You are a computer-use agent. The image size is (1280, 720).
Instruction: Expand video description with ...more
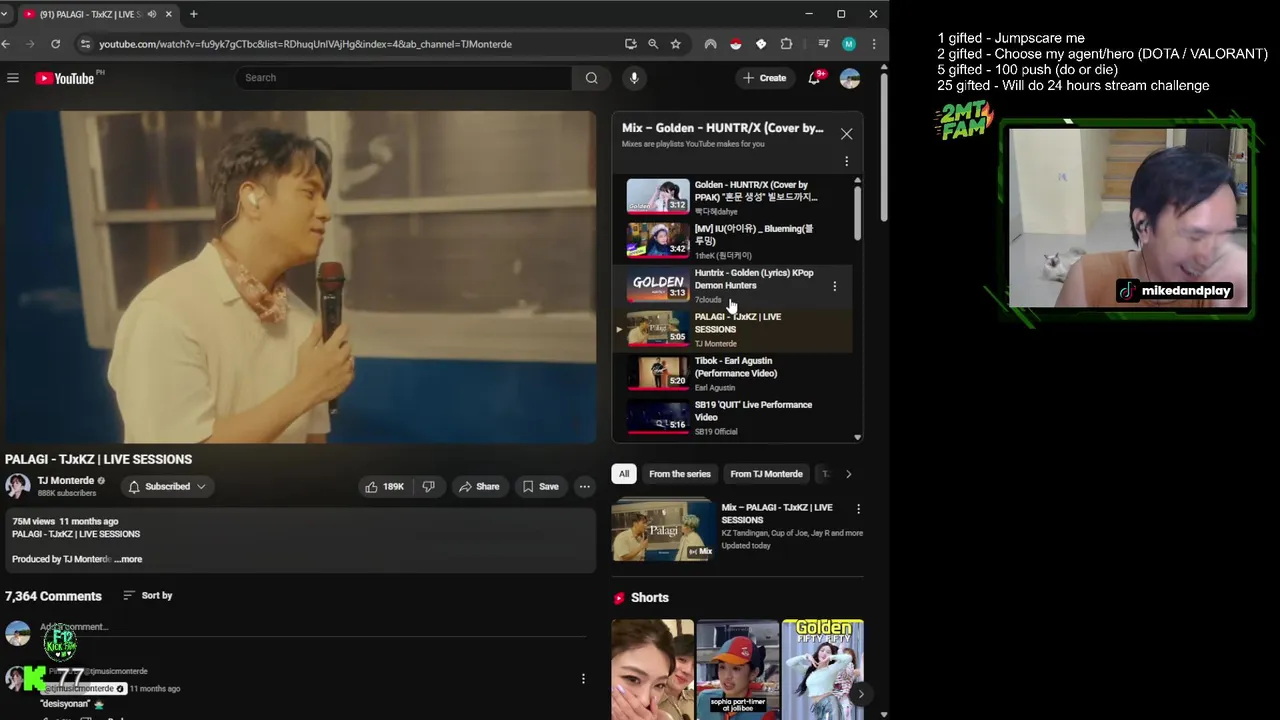128,559
